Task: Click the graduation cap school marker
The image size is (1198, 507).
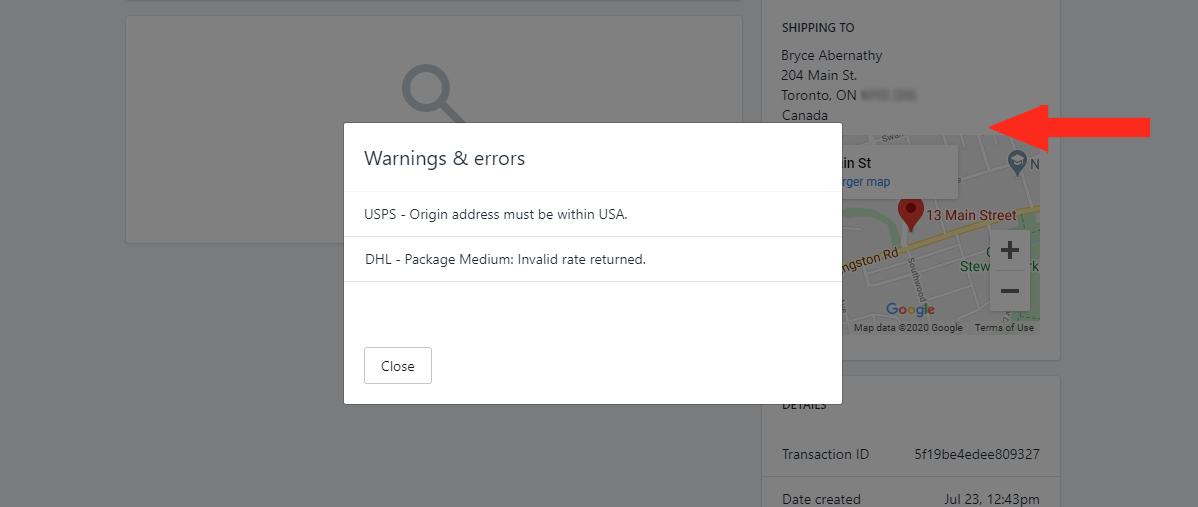Action: pyautogui.click(x=1016, y=161)
